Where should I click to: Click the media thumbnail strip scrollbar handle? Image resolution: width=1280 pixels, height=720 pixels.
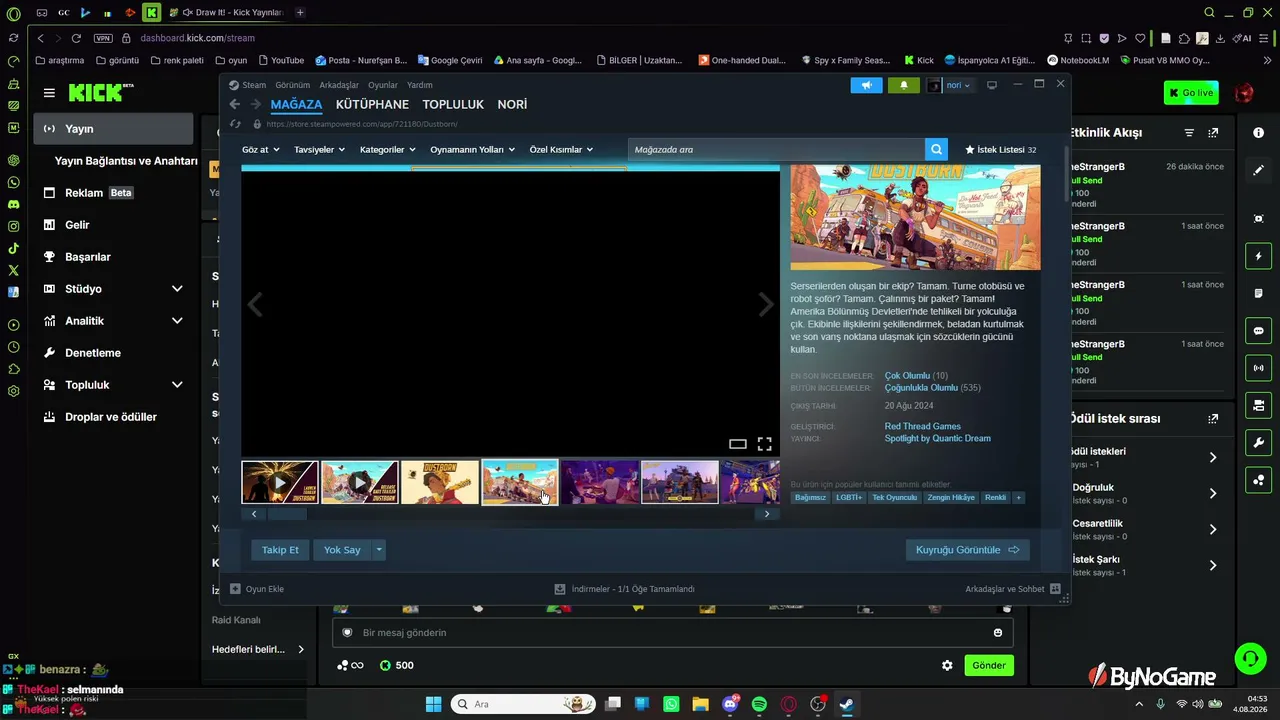(x=287, y=514)
